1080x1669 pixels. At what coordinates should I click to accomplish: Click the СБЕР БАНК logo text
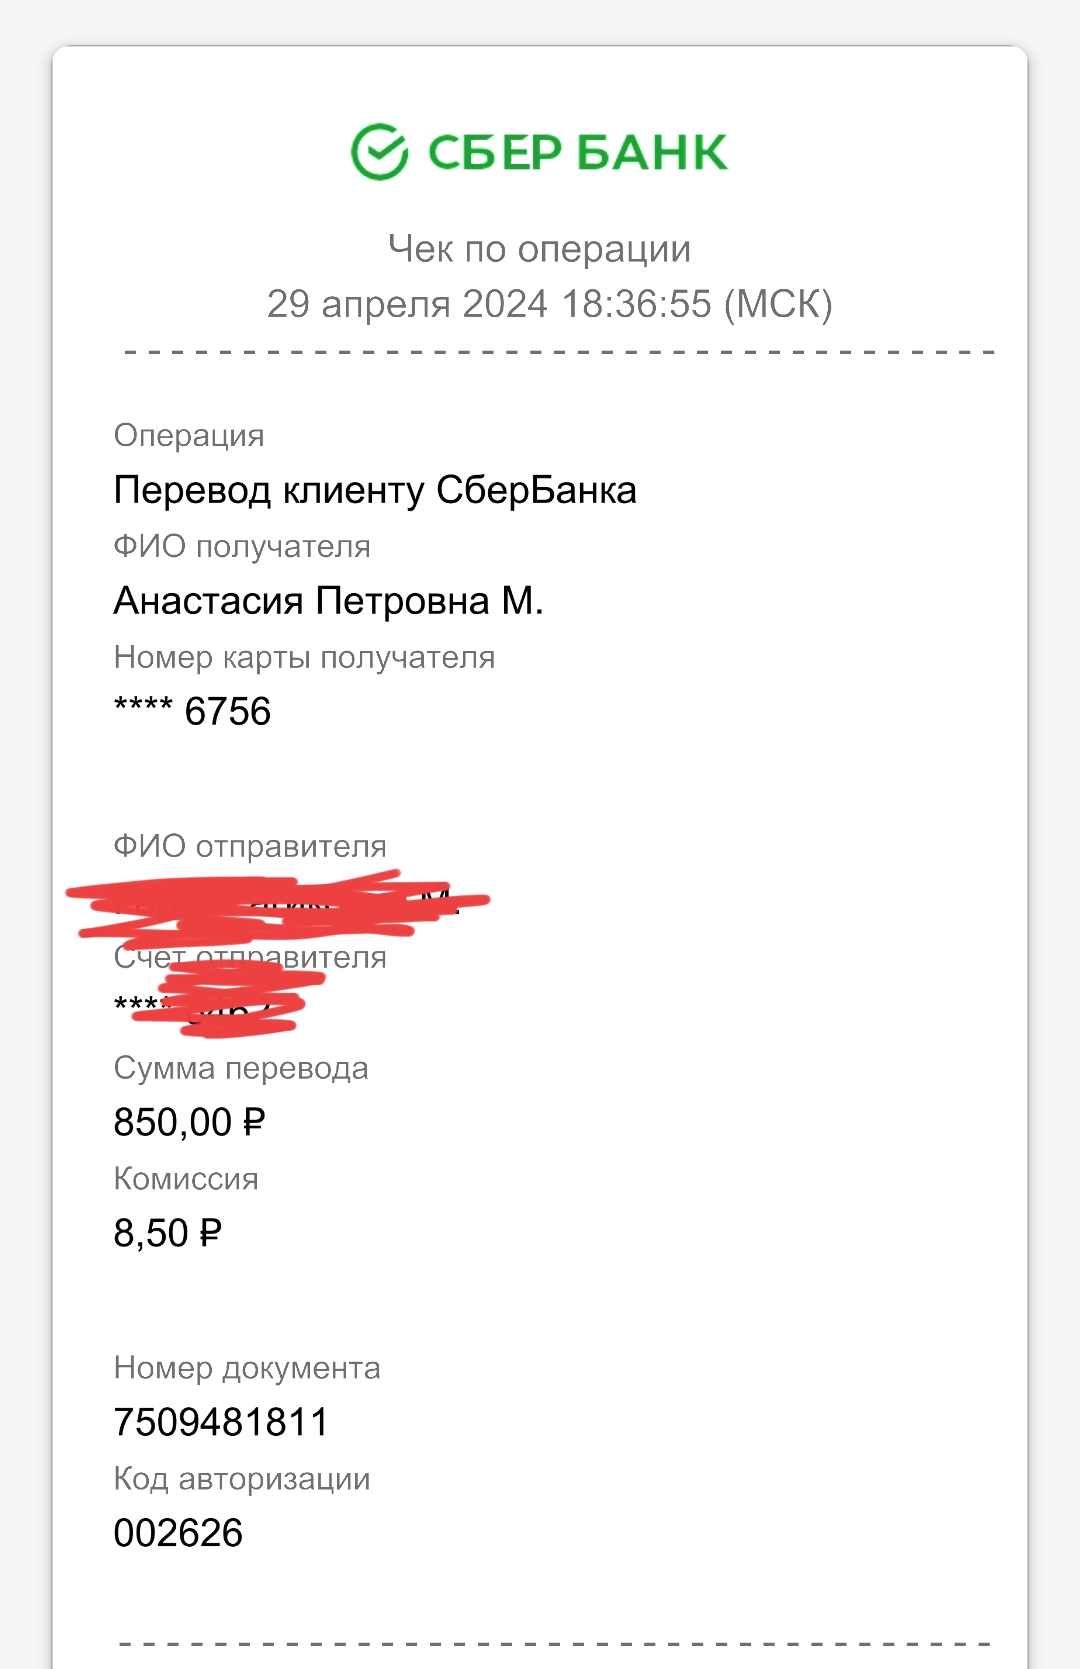(578, 153)
